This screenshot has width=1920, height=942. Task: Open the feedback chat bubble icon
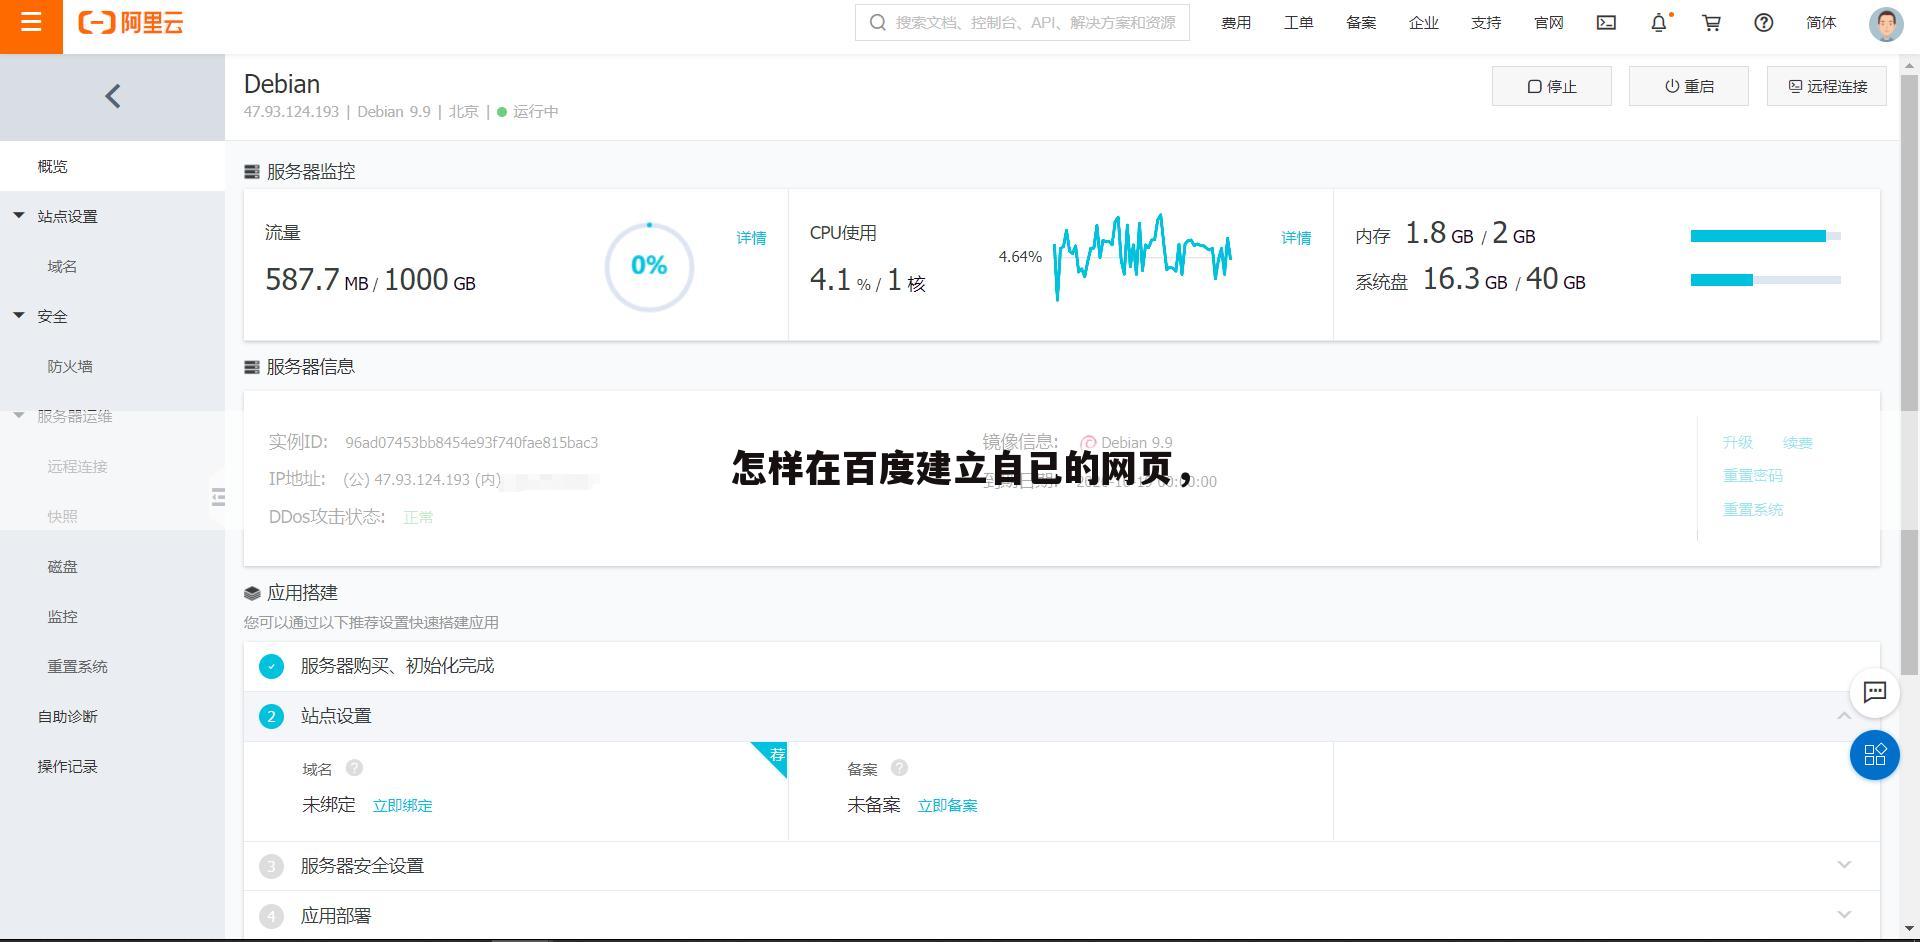click(x=1874, y=692)
